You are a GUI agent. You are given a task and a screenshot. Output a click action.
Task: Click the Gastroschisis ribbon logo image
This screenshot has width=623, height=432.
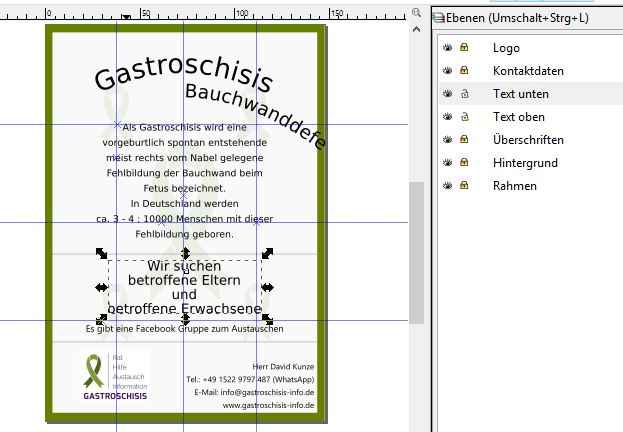coord(115,376)
